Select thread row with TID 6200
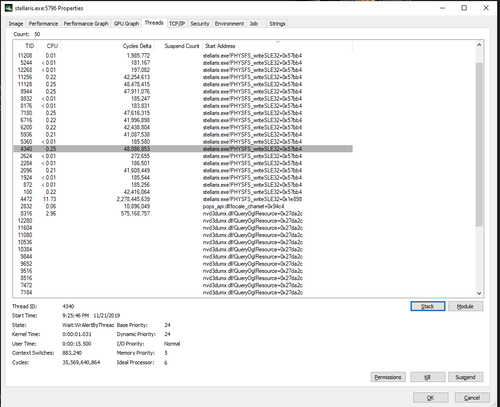500x407 pixels. click(x=183, y=127)
